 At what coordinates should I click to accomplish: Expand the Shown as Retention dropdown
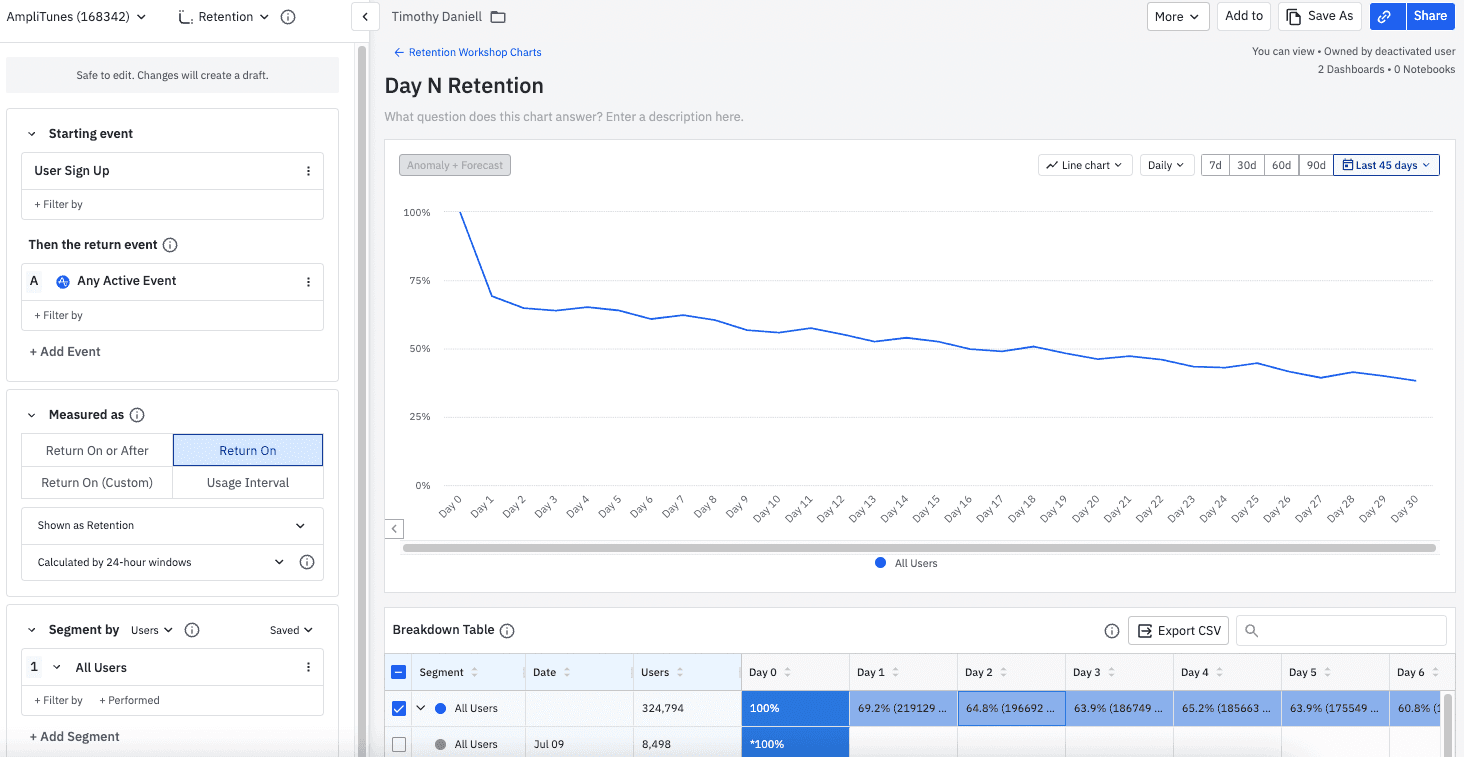click(171, 525)
